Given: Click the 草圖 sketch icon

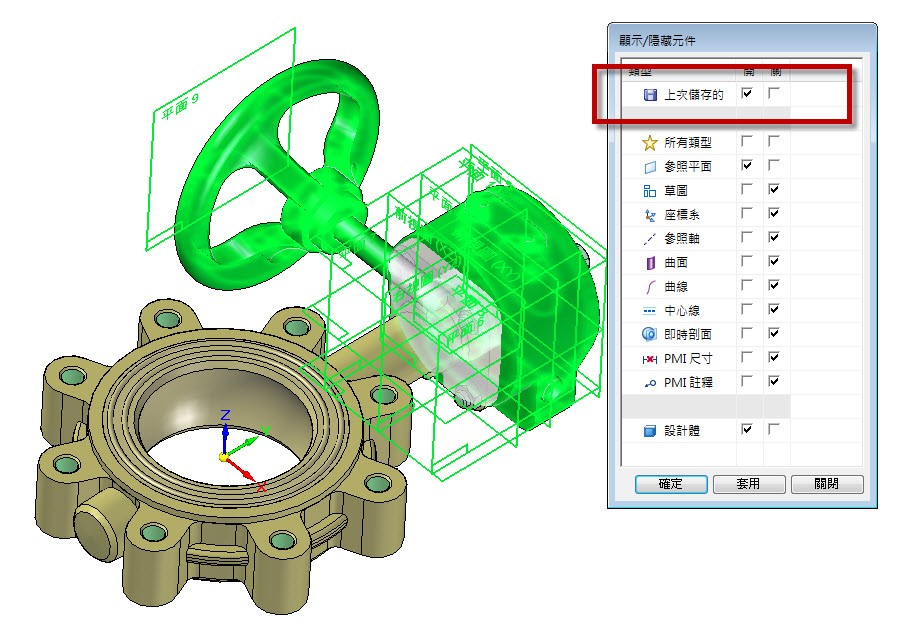Looking at the screenshot, I should (650, 191).
